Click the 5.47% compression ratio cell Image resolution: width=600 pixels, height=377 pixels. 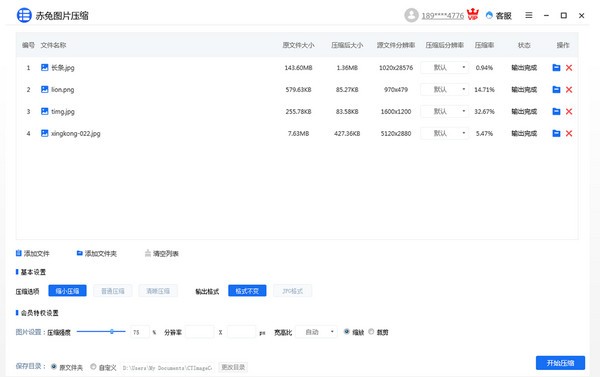click(x=484, y=133)
